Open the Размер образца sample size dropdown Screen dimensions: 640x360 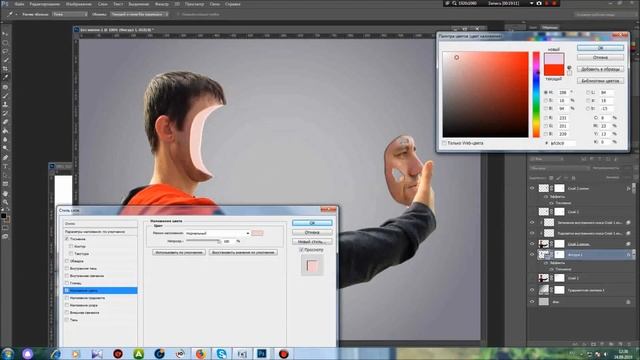pos(70,14)
